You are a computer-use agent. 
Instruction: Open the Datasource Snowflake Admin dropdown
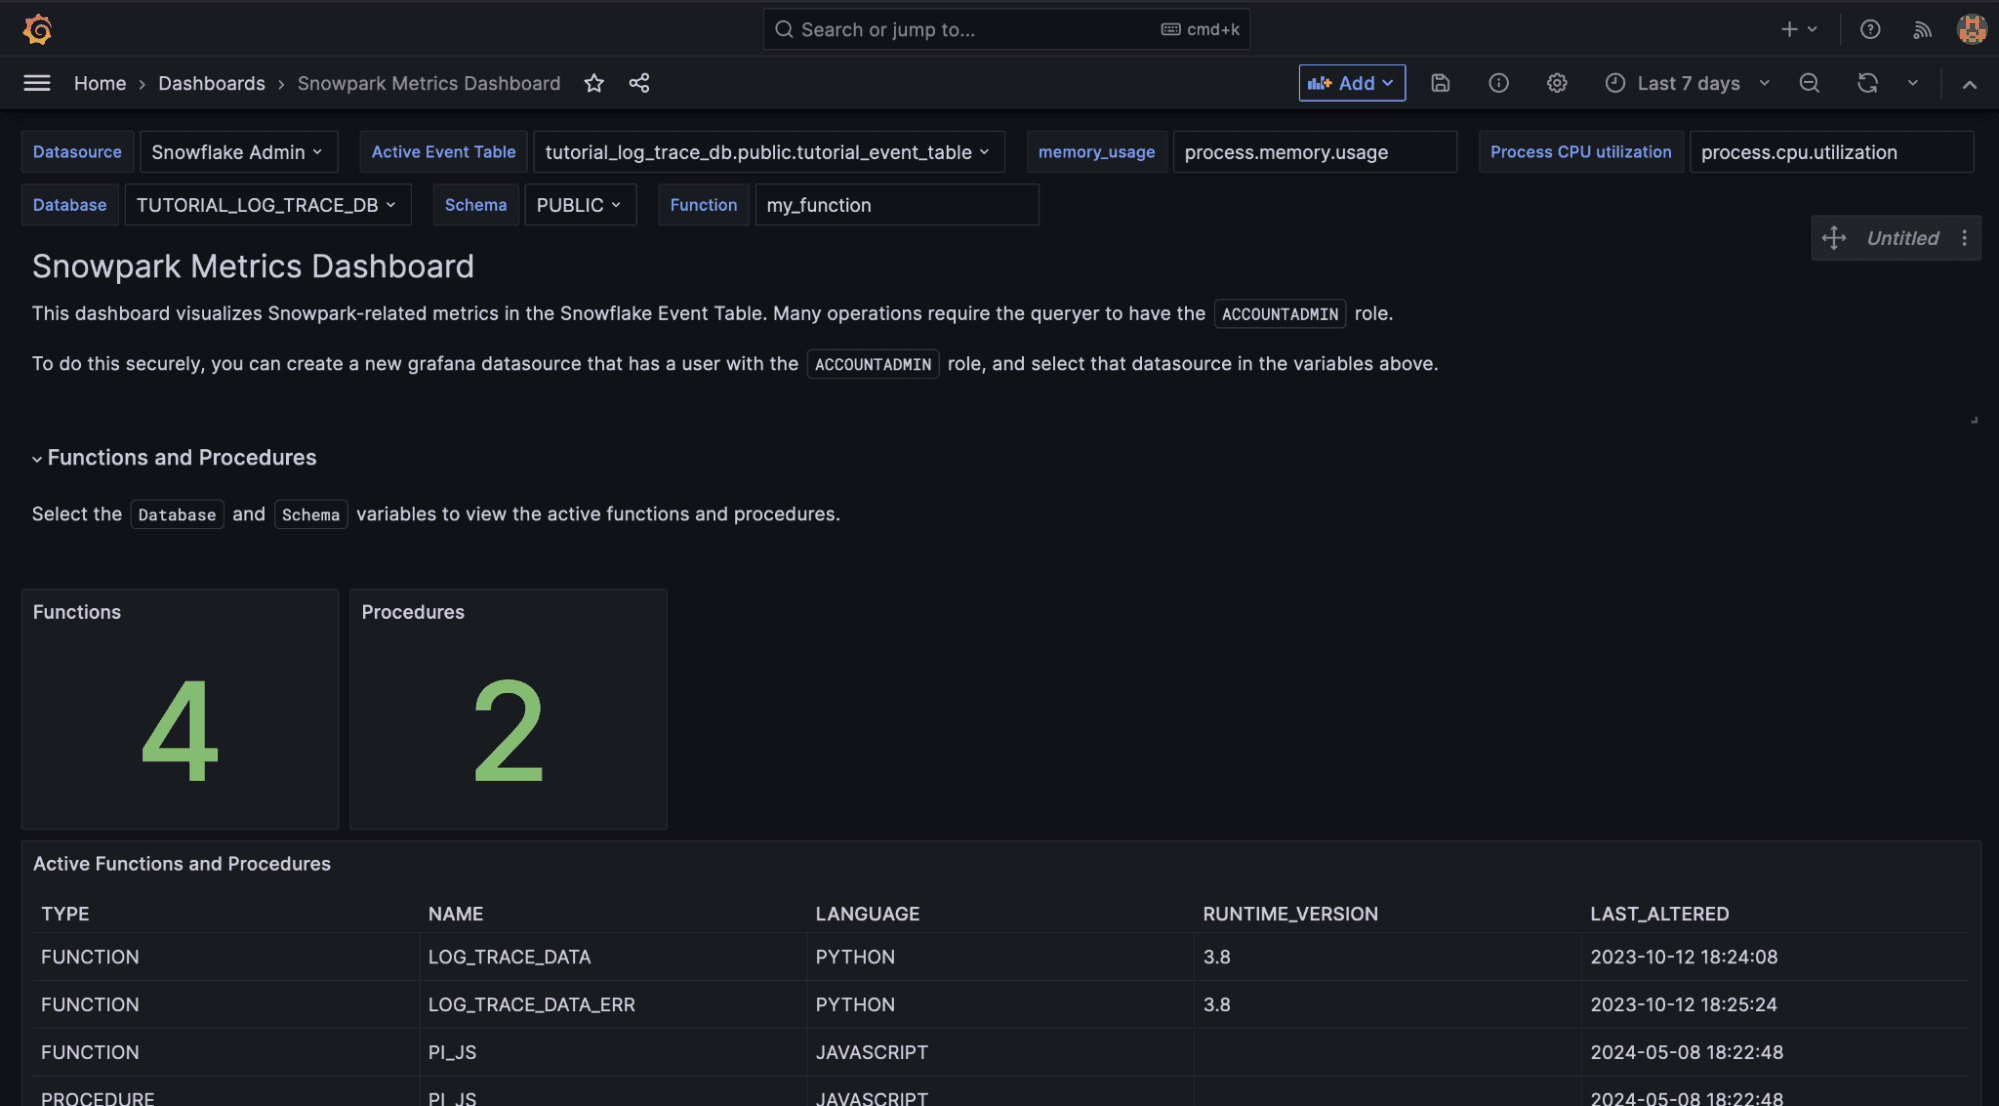(238, 152)
